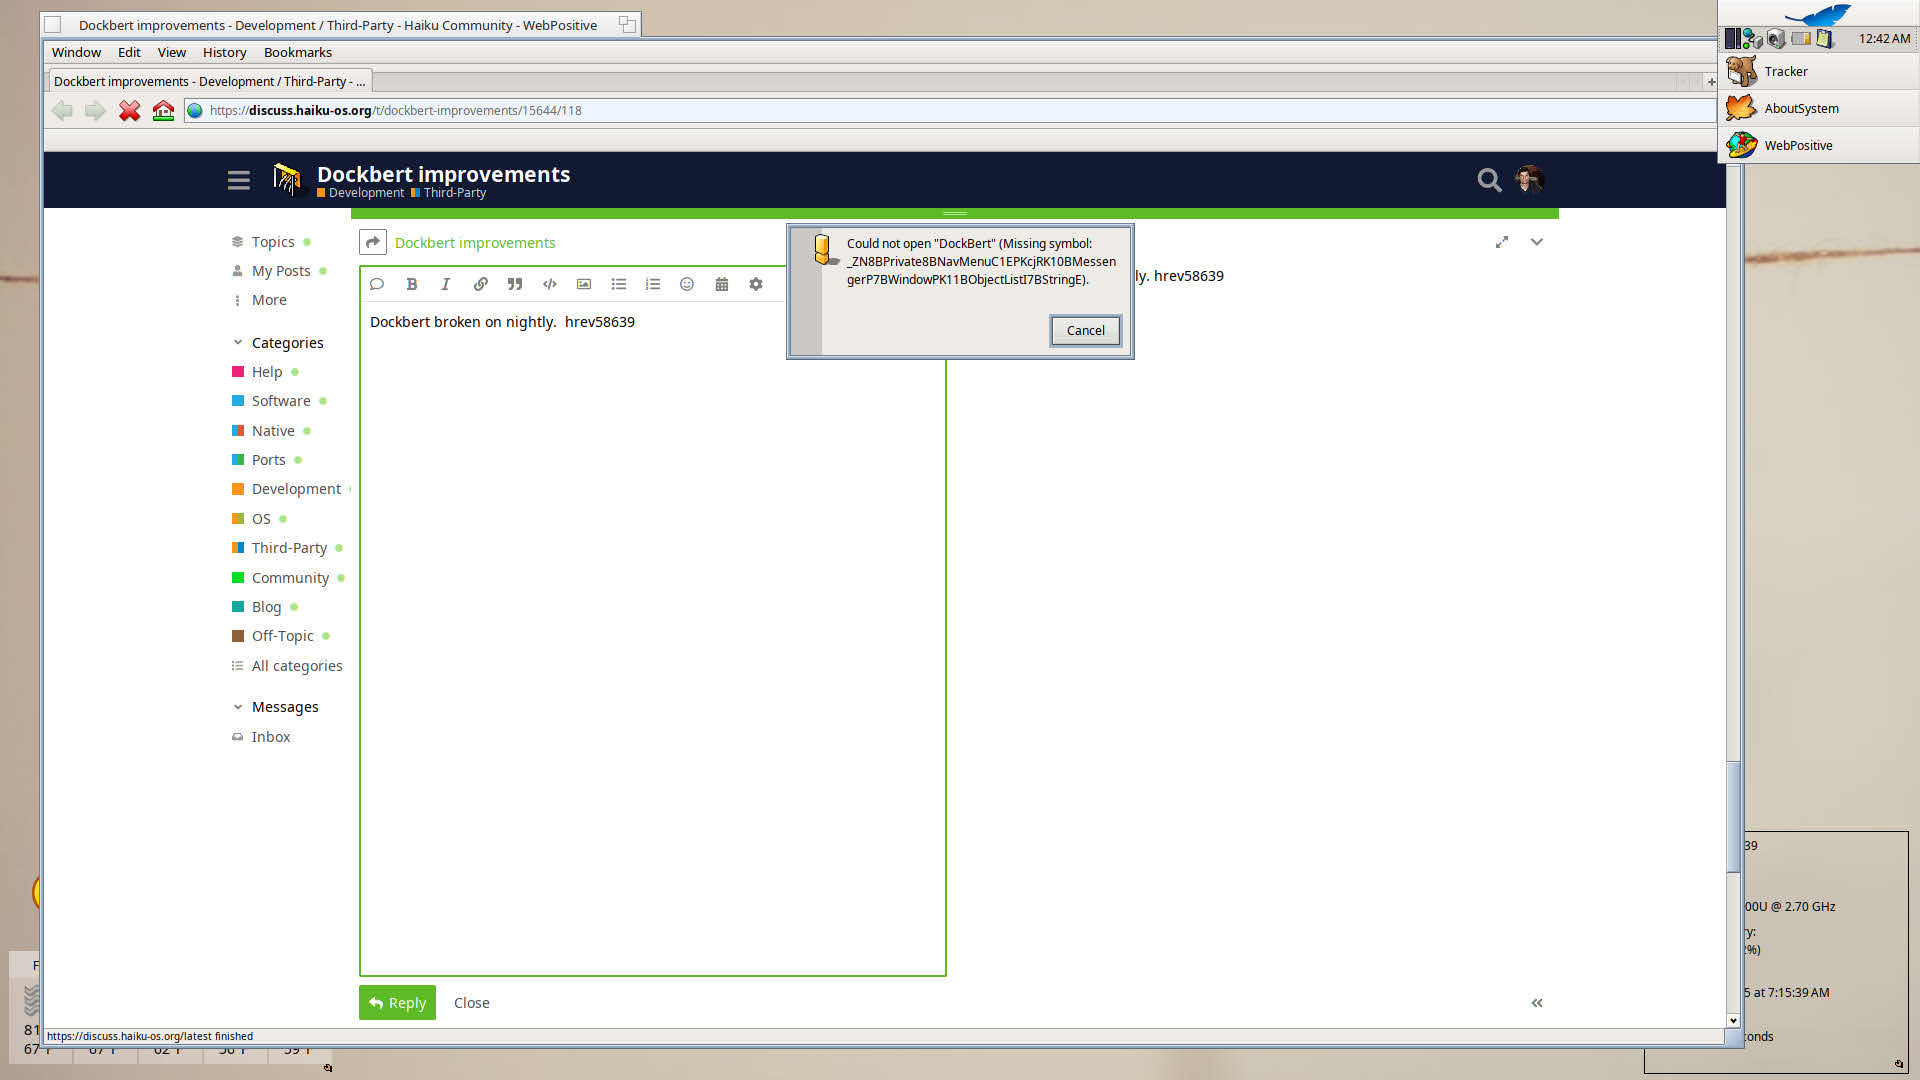Insert quote with speech bubble icon
Viewport: 1920px width, 1080px height.
(377, 284)
